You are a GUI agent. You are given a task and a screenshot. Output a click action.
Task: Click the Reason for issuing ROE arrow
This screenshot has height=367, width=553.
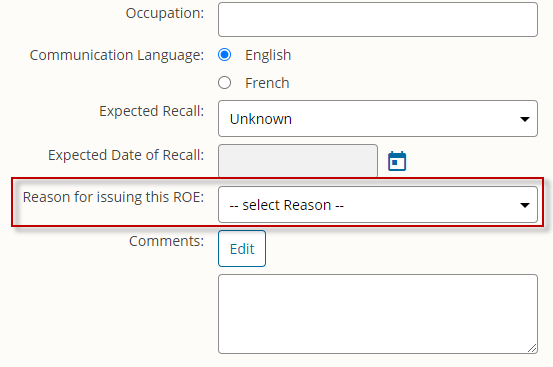click(525, 205)
